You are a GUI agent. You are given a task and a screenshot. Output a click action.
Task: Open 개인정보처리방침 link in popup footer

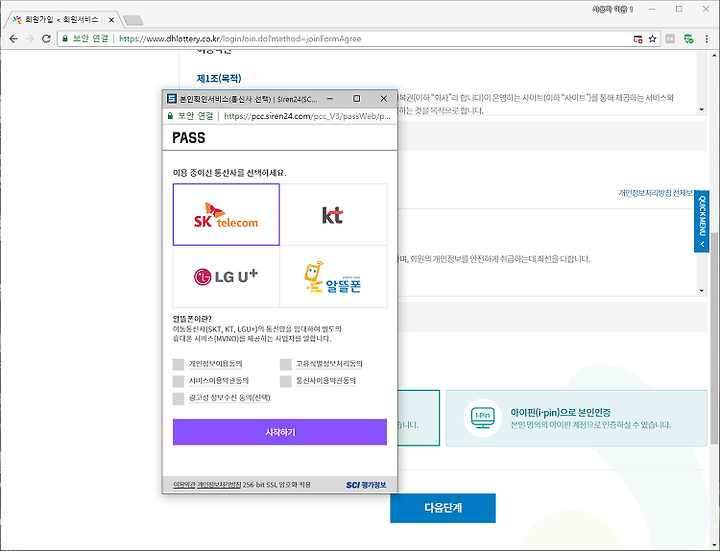coord(219,485)
